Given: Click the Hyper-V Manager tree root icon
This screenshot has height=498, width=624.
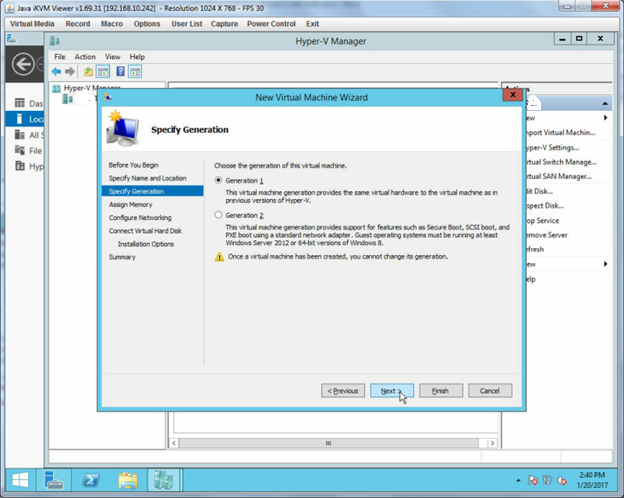Looking at the screenshot, I should (x=57, y=88).
